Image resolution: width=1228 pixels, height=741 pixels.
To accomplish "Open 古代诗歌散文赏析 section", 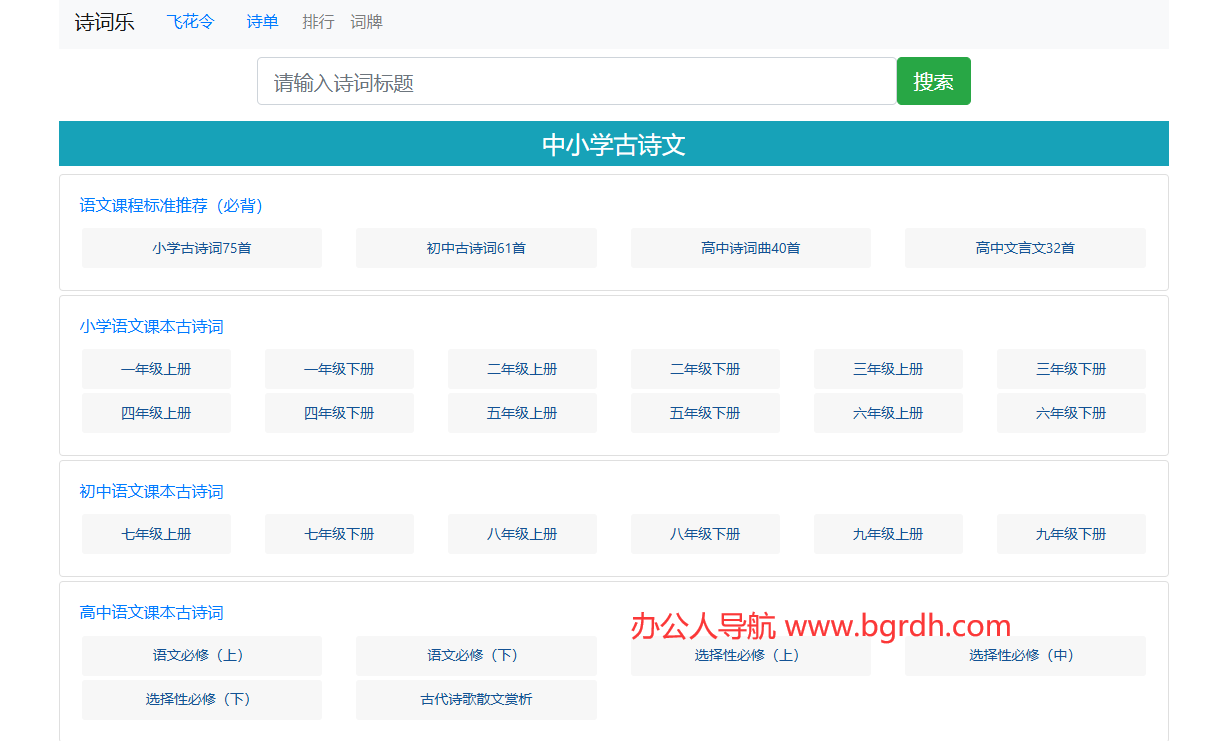I will [476, 700].
